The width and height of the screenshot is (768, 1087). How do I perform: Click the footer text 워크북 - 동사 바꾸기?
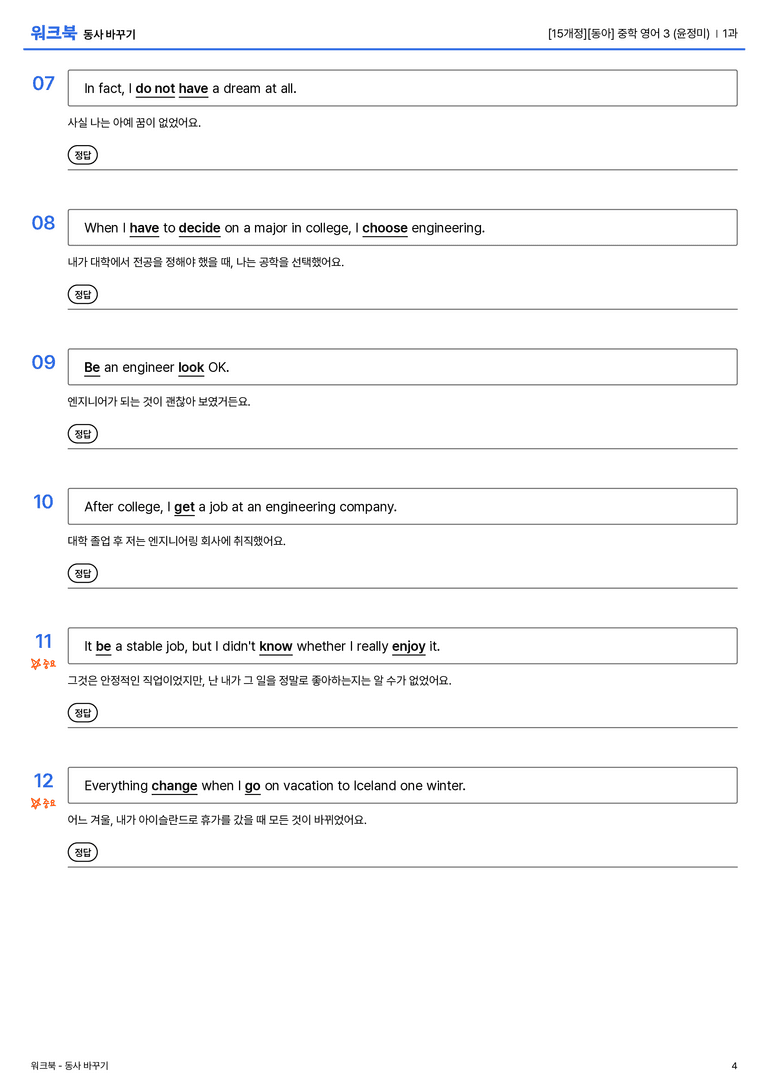(69, 1066)
